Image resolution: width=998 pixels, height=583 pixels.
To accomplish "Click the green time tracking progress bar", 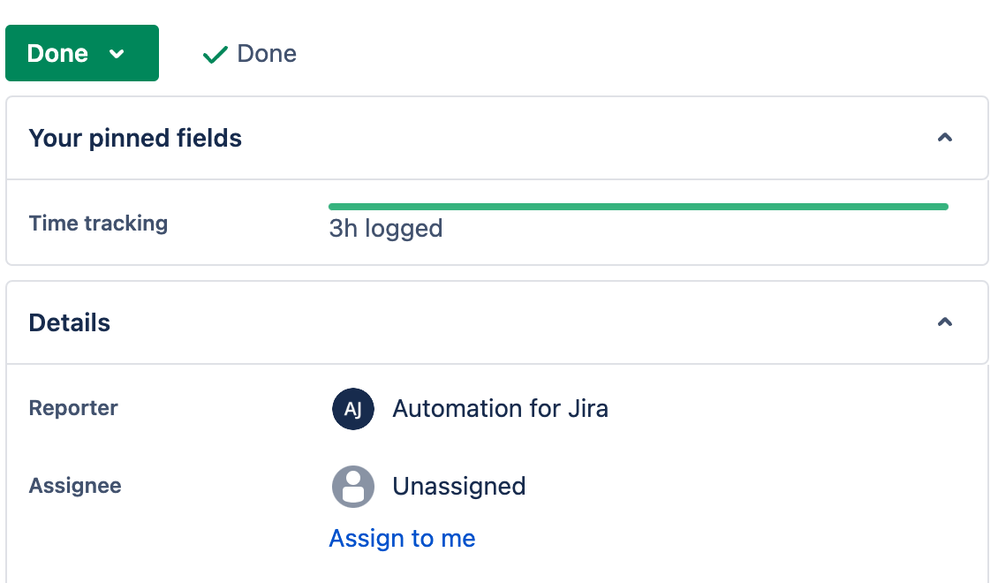I will tap(638, 206).
